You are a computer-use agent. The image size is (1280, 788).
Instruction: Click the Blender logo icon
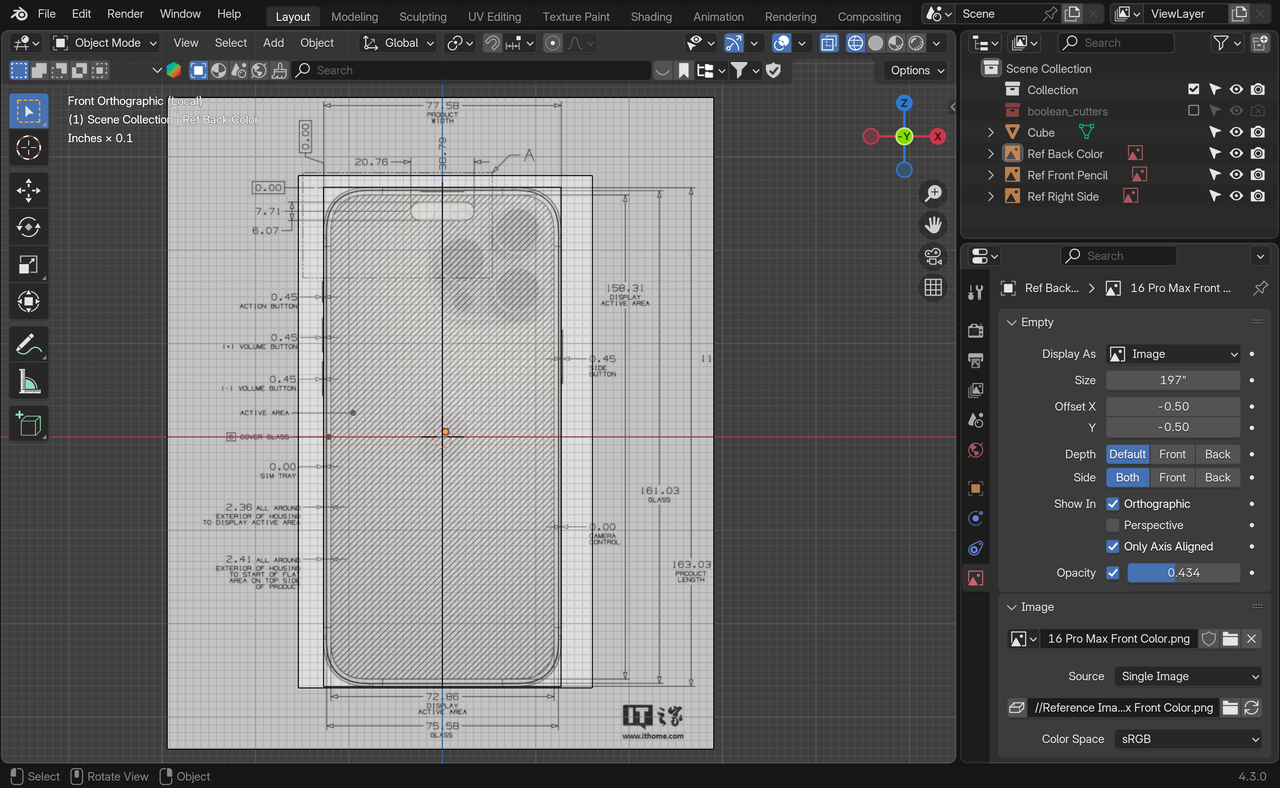[17, 14]
